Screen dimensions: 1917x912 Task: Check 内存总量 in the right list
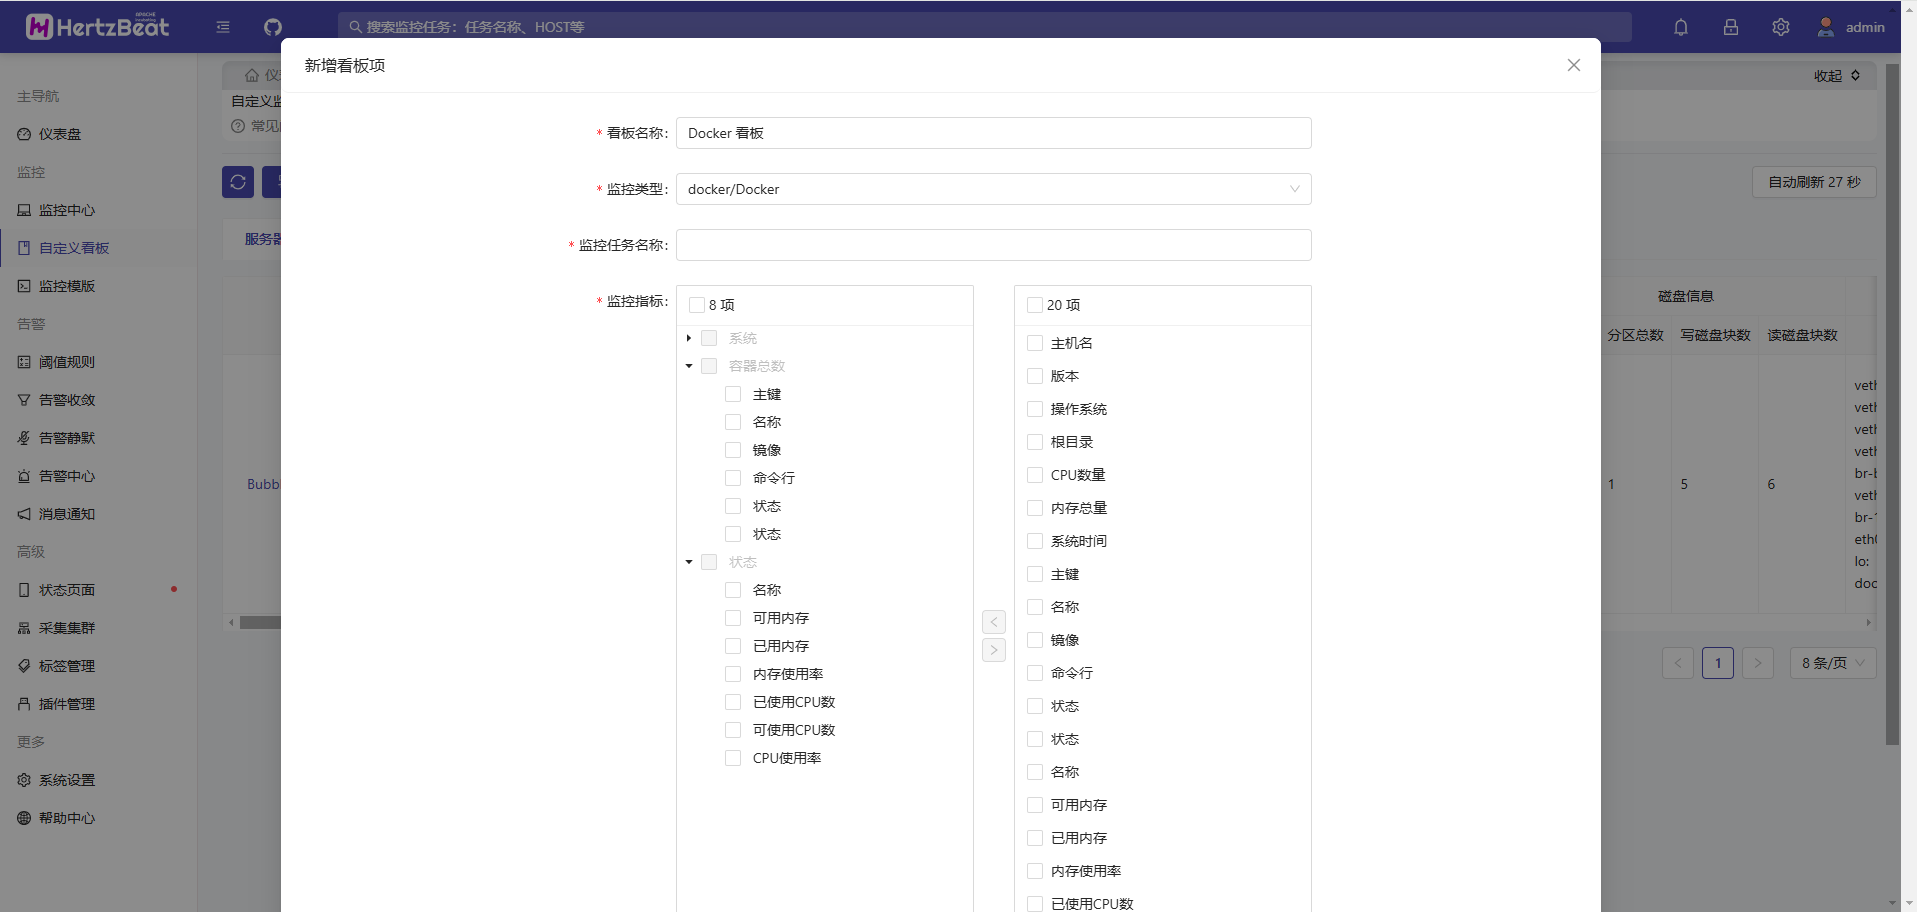coord(1035,508)
